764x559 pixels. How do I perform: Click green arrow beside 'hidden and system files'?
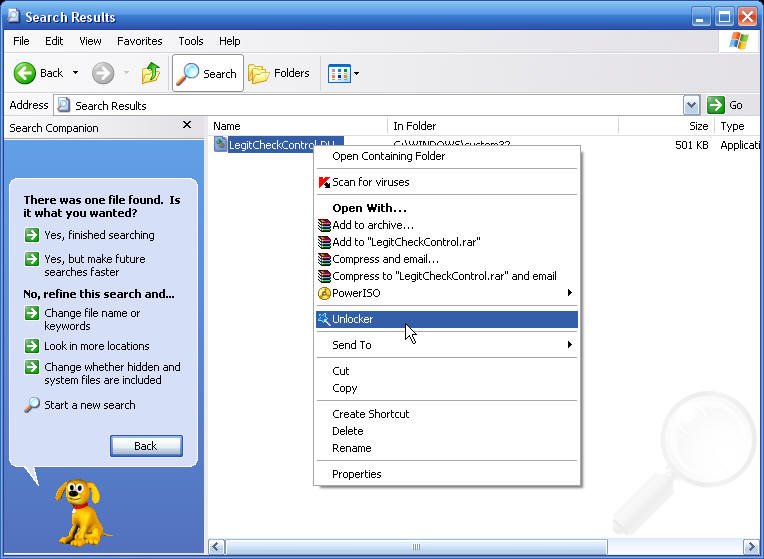coord(32,366)
